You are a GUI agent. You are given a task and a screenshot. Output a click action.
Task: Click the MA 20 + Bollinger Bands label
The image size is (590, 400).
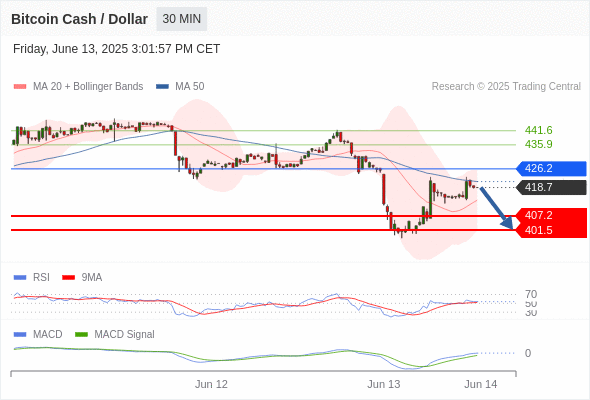tap(88, 87)
